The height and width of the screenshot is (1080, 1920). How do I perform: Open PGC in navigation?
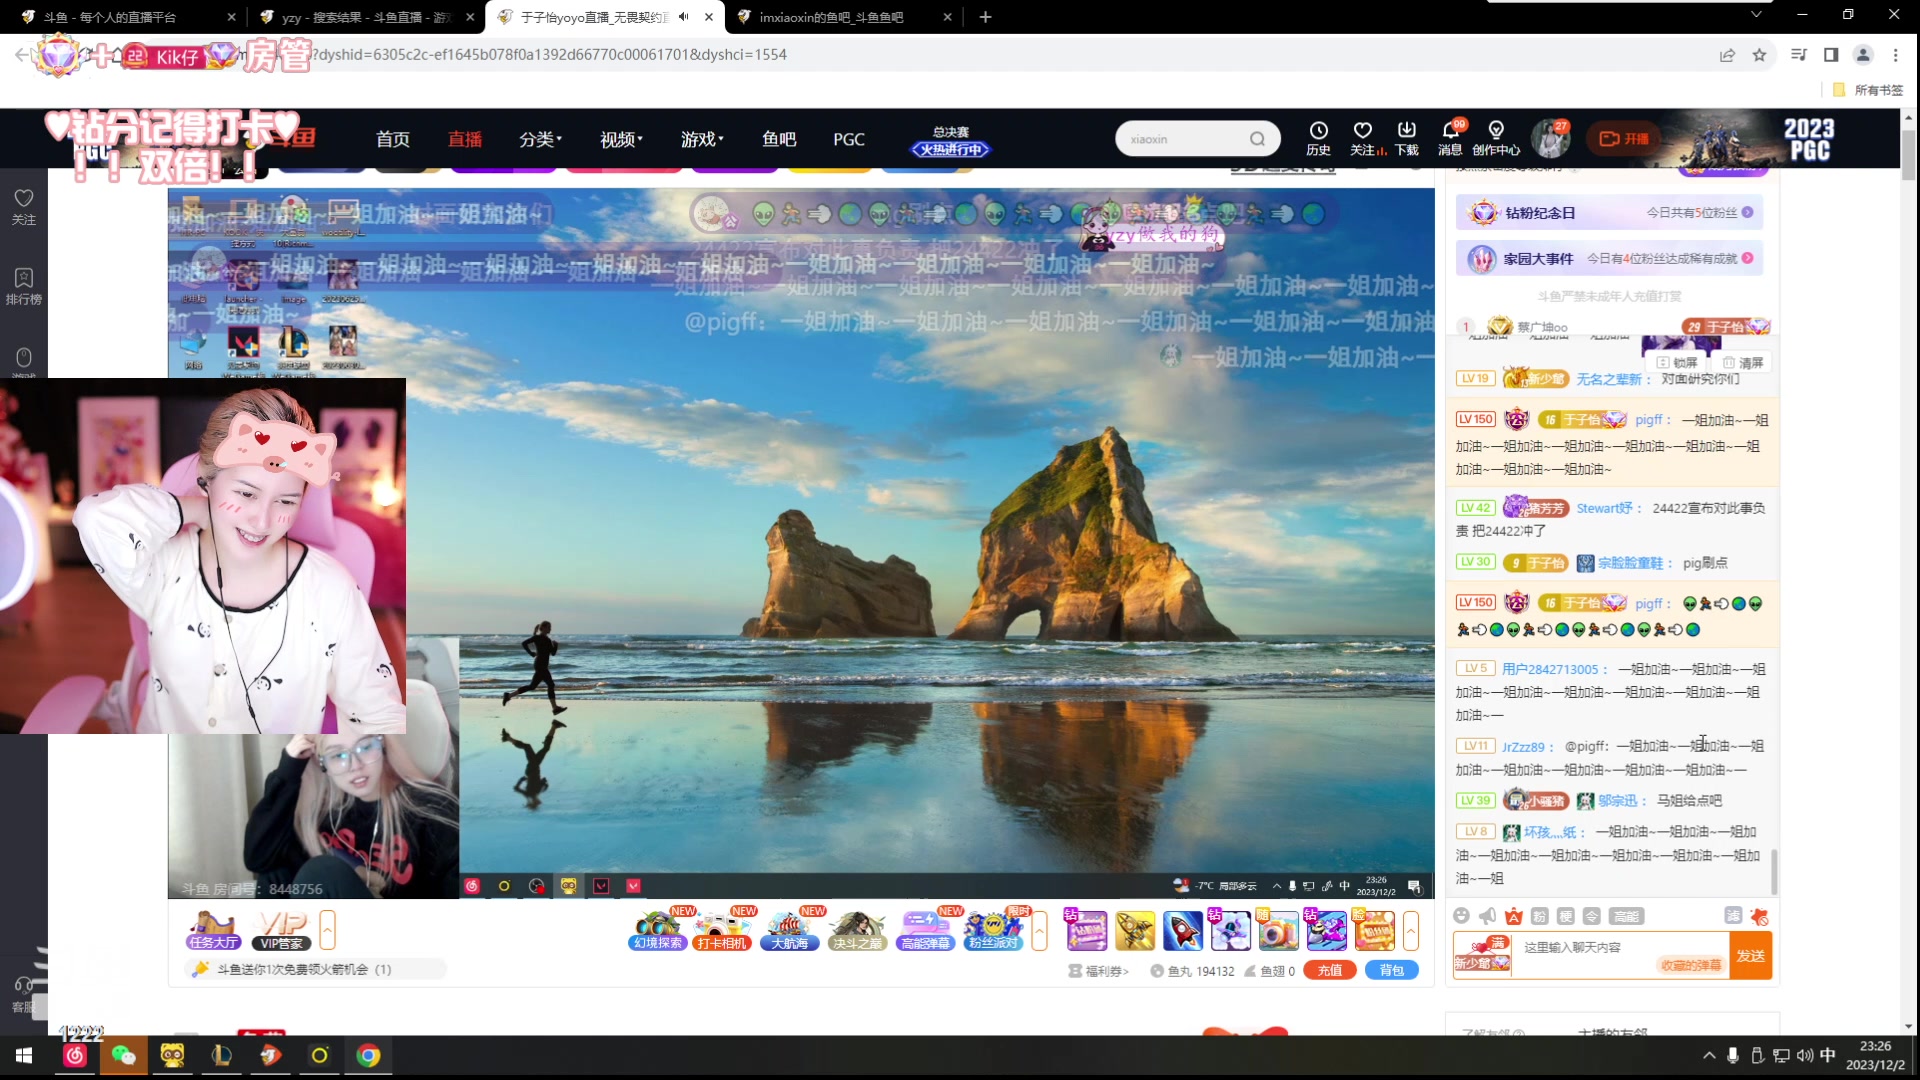point(849,139)
